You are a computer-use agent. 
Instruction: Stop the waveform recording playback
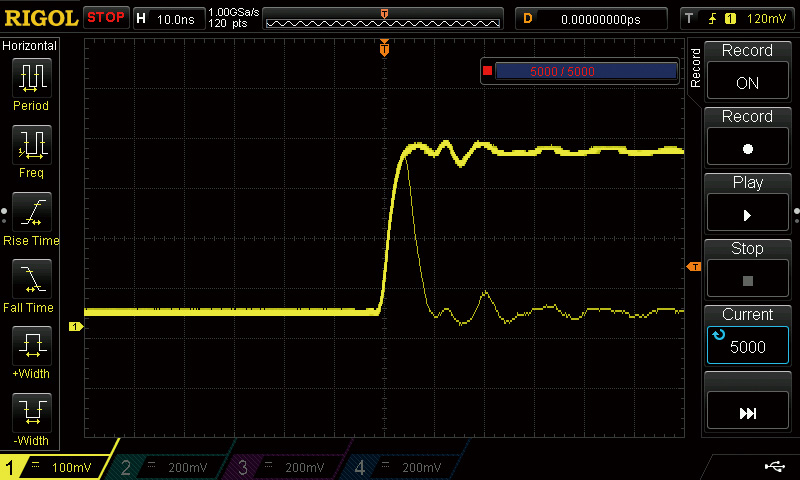[747, 269]
